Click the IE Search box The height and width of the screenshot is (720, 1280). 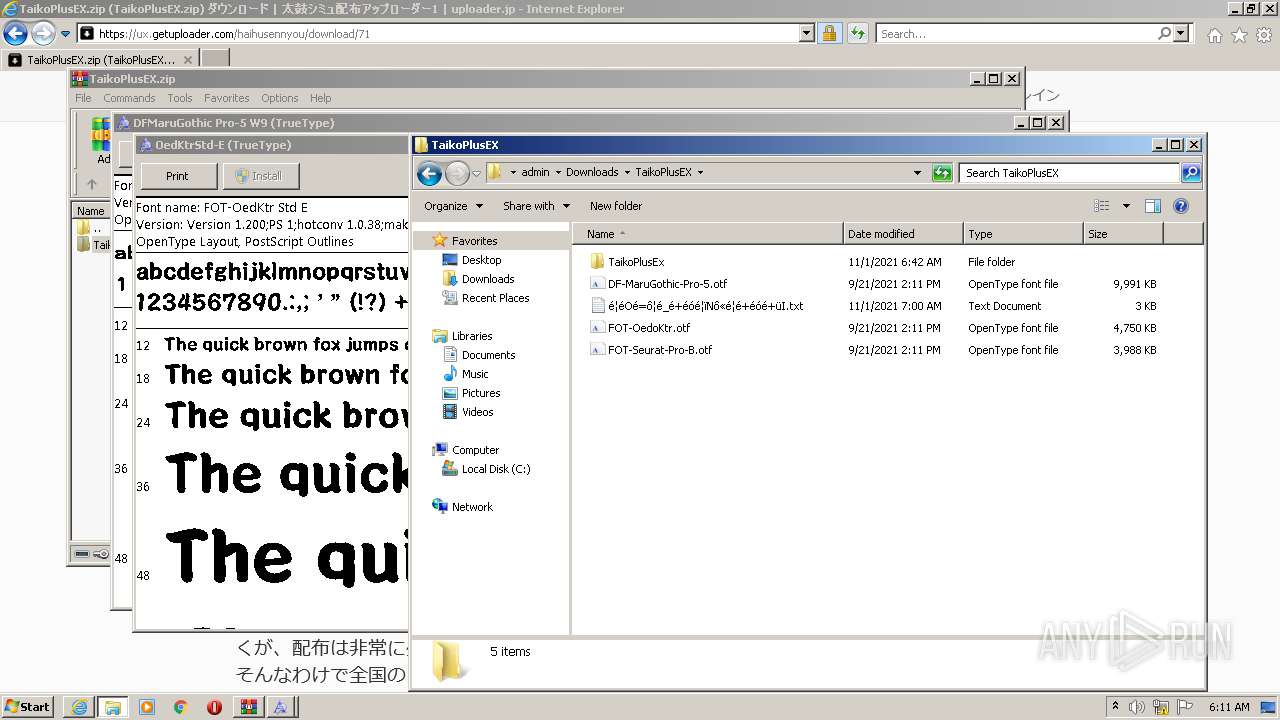1015,34
